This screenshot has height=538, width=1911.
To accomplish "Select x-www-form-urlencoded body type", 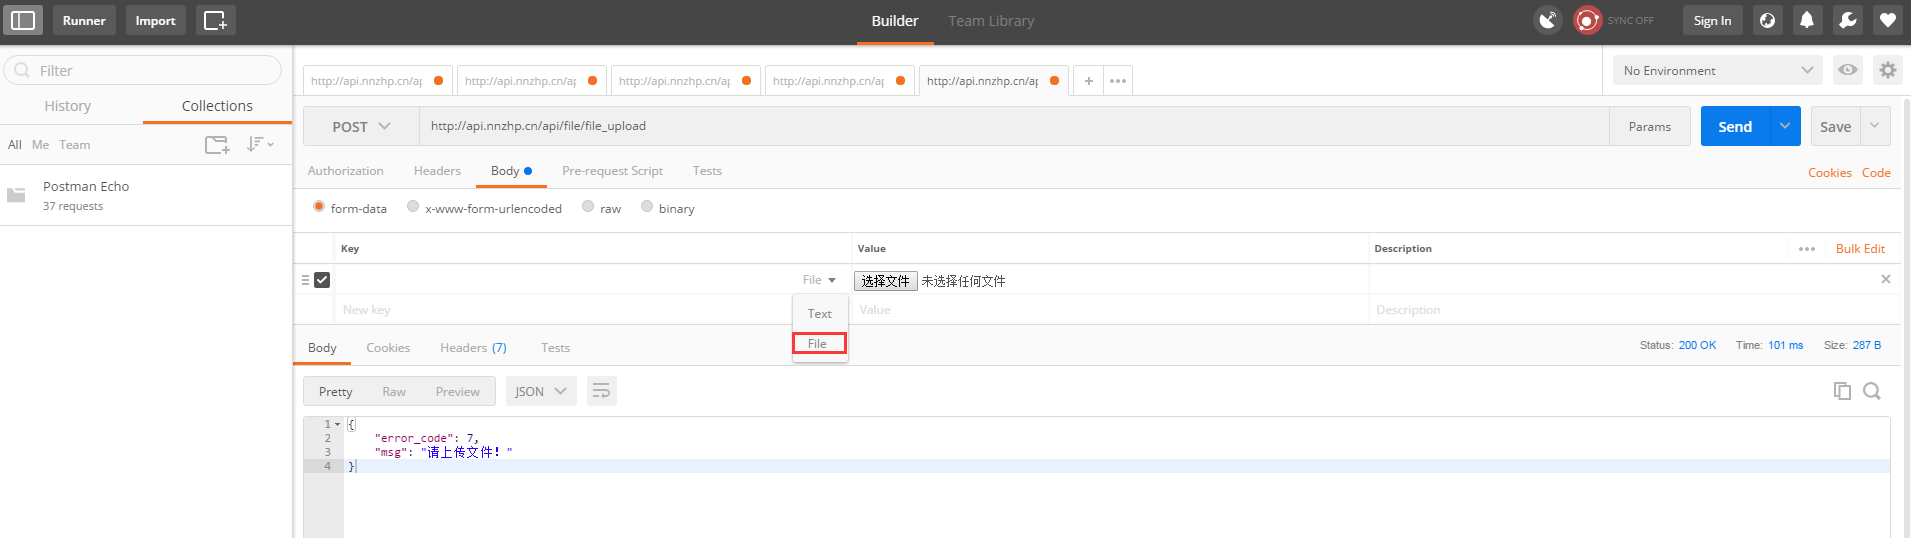I will click(413, 206).
